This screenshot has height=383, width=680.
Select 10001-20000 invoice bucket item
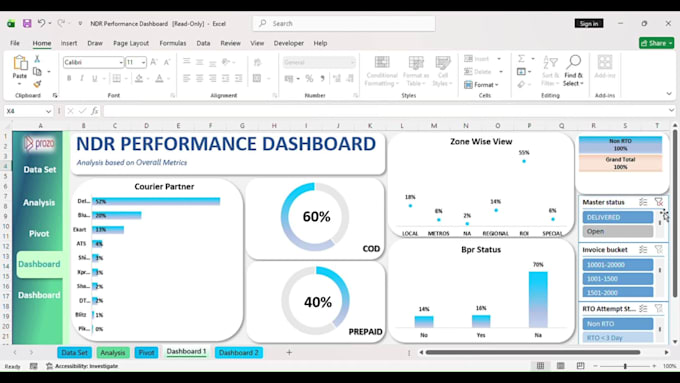[x=618, y=265]
